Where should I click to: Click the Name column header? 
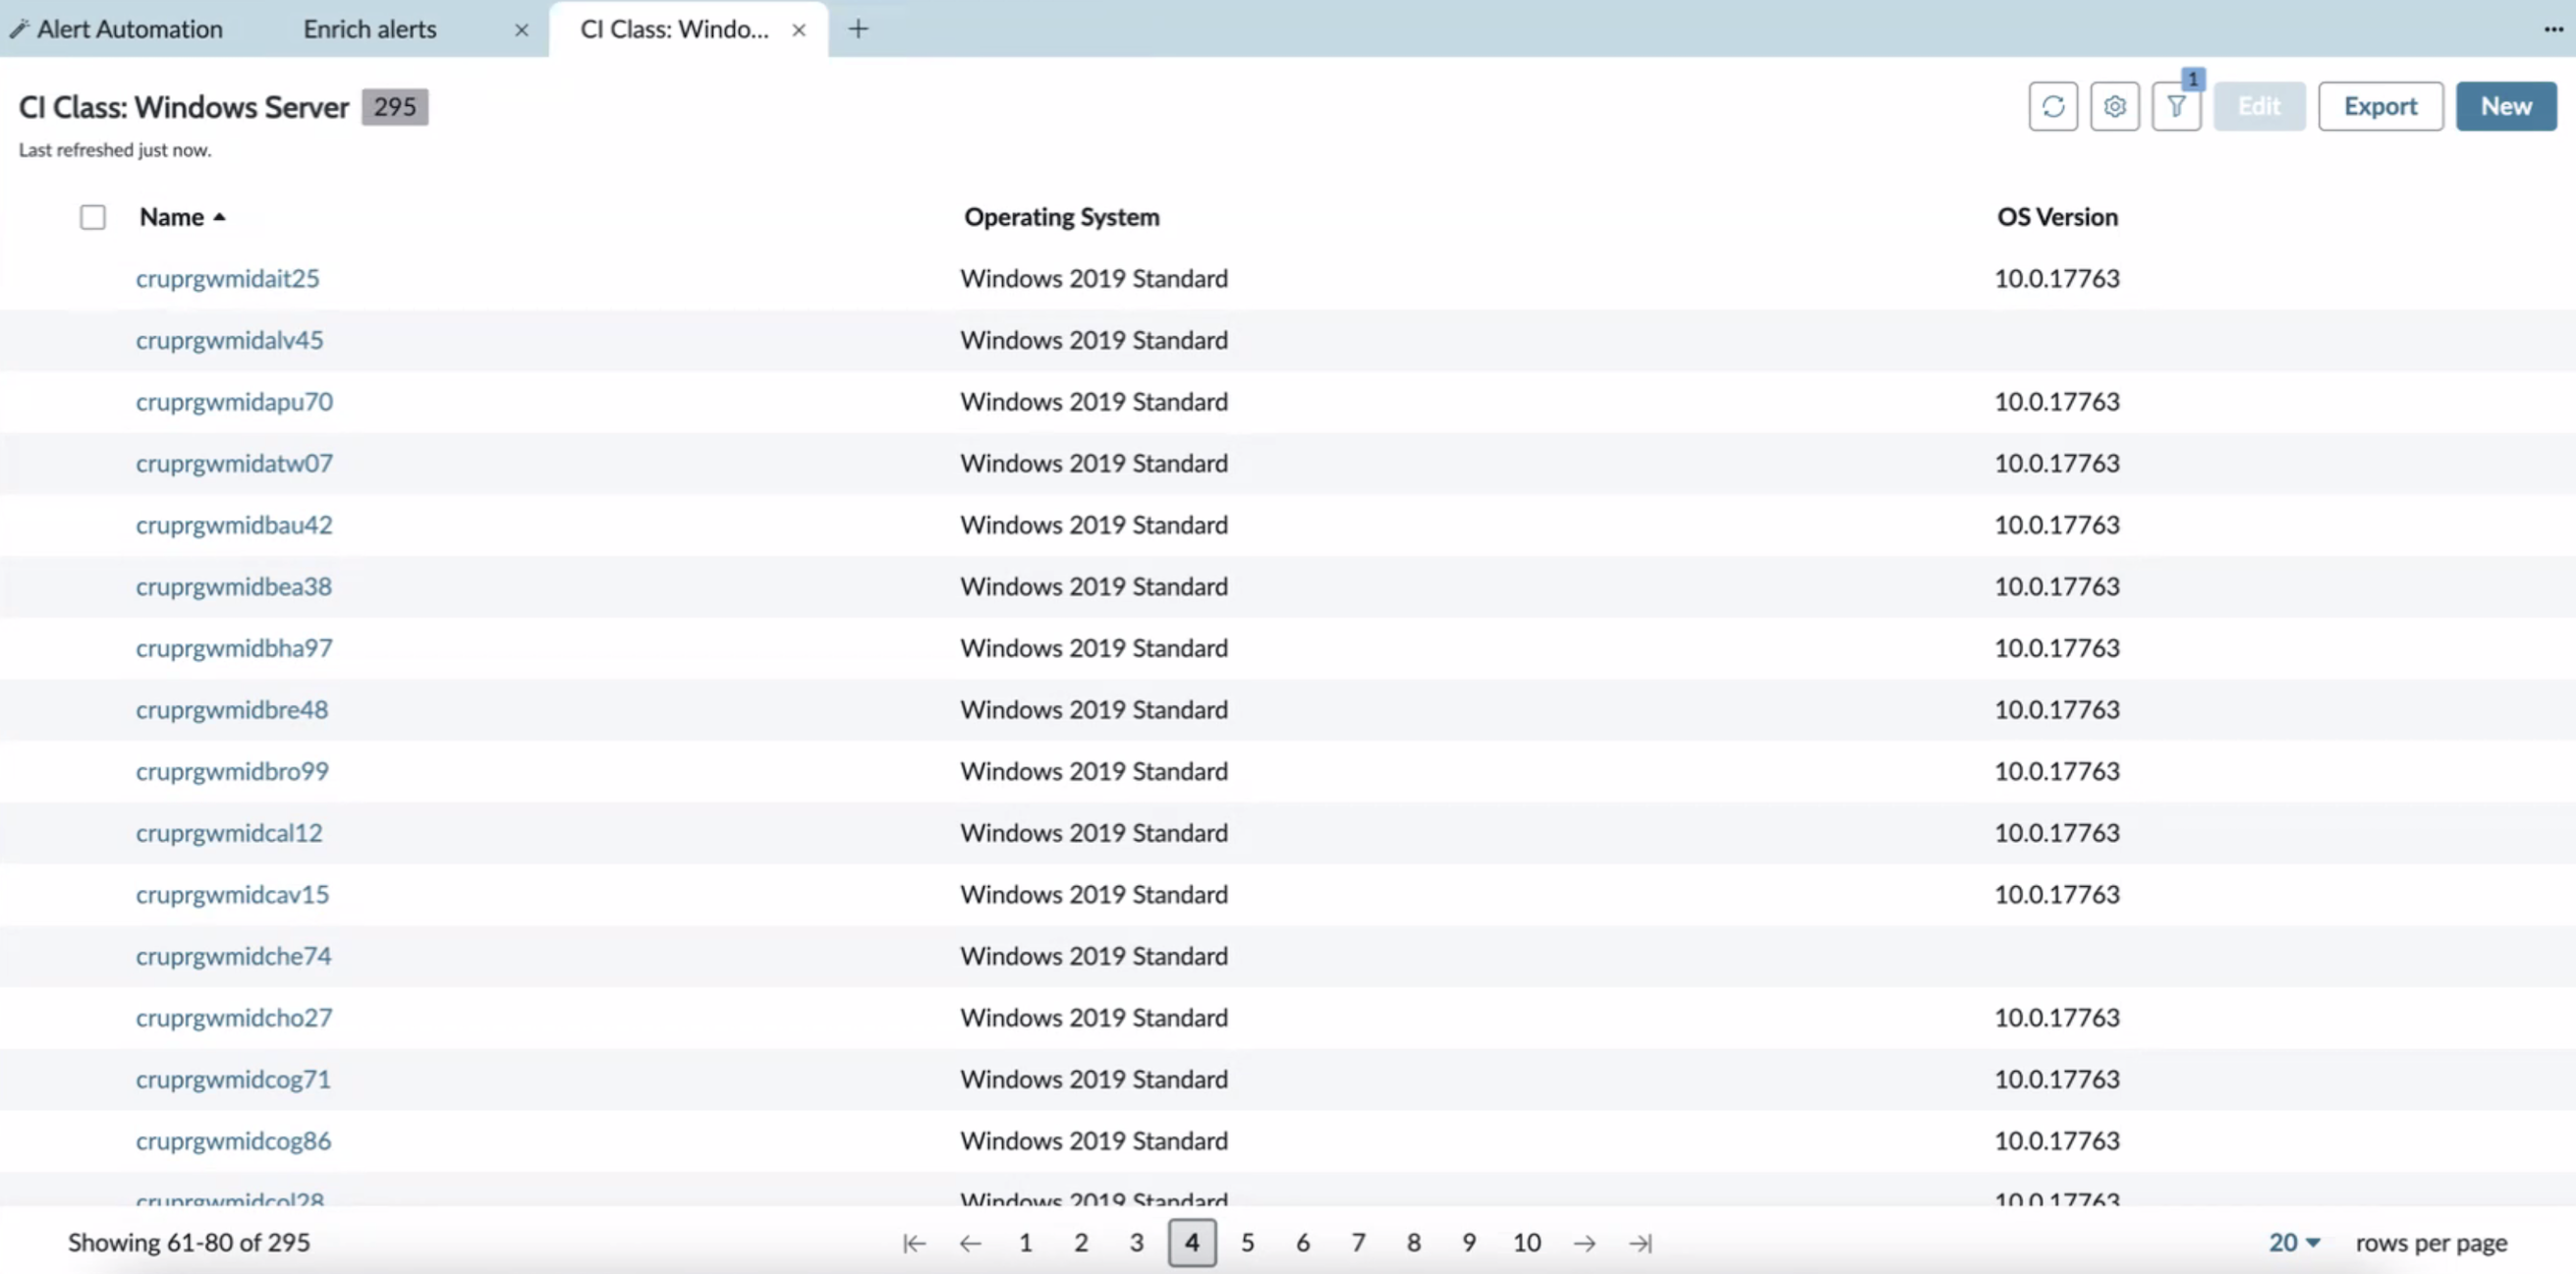pos(172,217)
